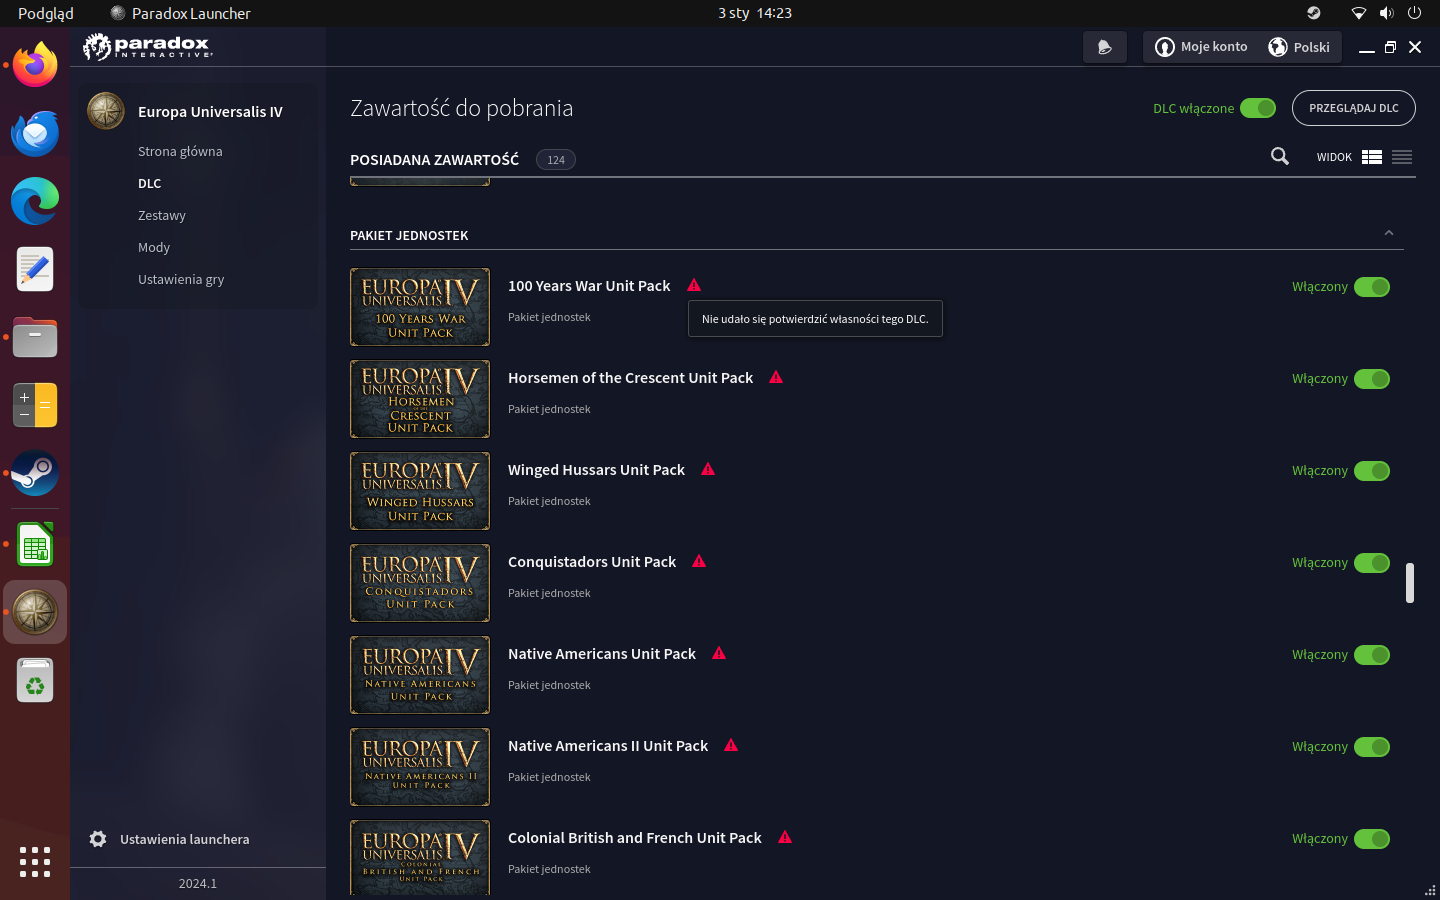Click the Horsemen of the Crescent thumbnail
The width and height of the screenshot is (1440, 900).
coord(420,399)
